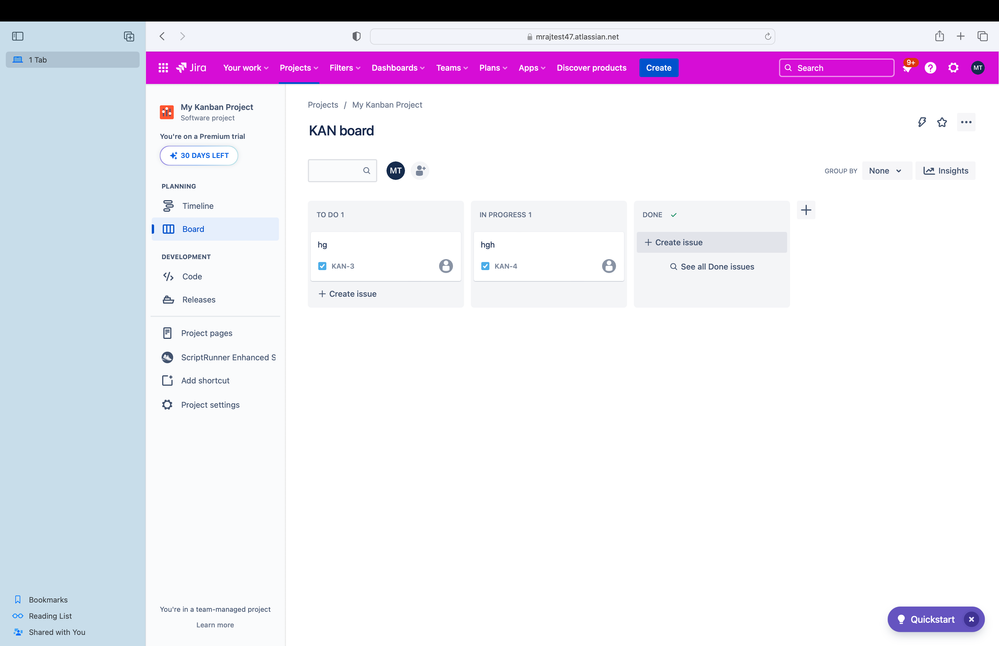
Task: Toggle Safari sidebar icon
Action: [x=18, y=36]
